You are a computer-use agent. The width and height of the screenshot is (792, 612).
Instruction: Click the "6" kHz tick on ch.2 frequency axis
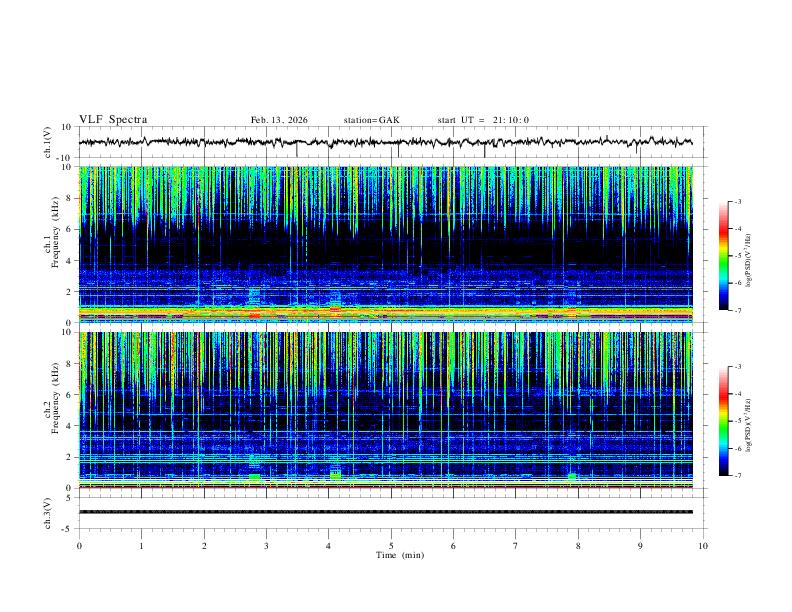click(x=70, y=395)
